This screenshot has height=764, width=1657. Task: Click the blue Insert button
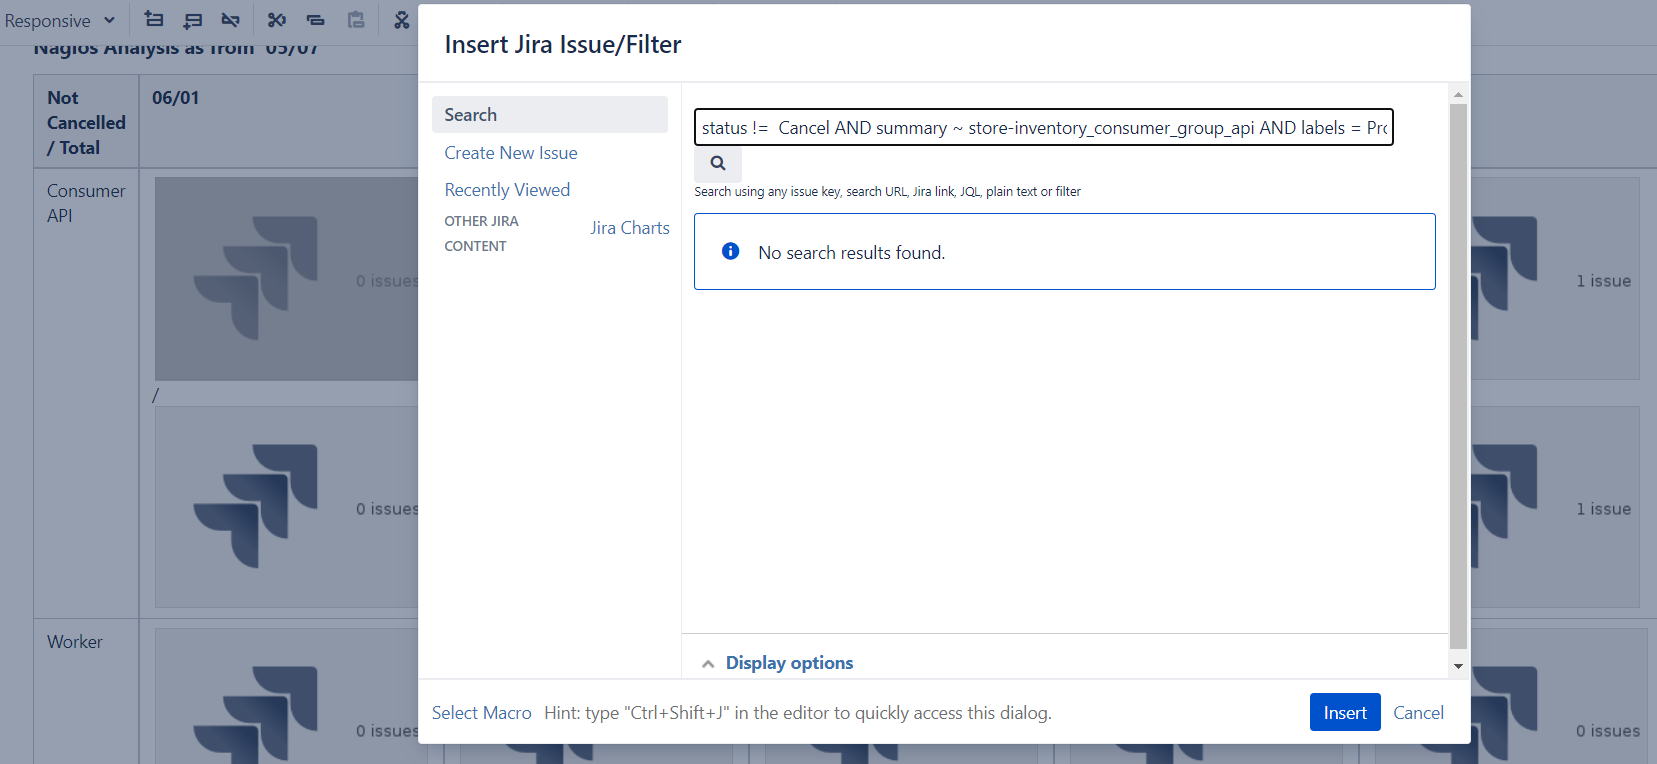coord(1345,712)
